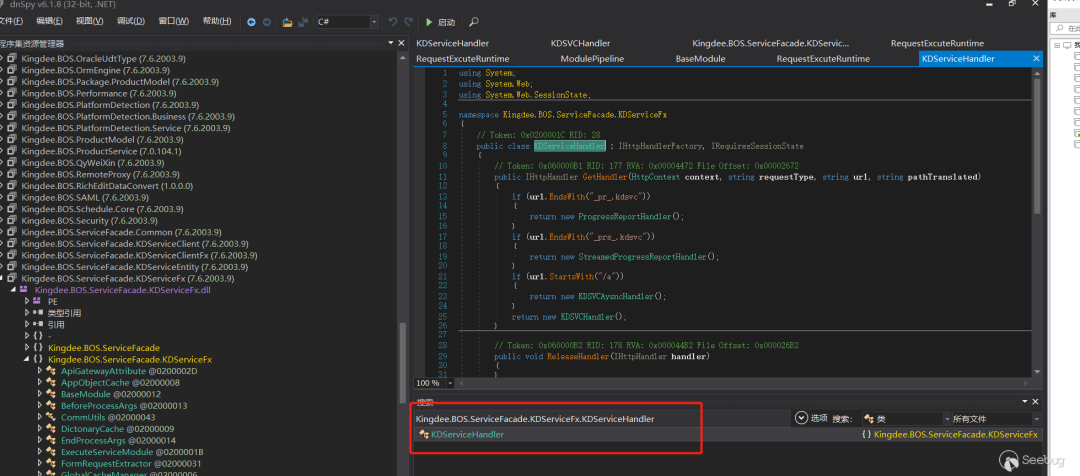Click the open file folder icon
The height and width of the screenshot is (476, 1080).
tap(287, 21)
